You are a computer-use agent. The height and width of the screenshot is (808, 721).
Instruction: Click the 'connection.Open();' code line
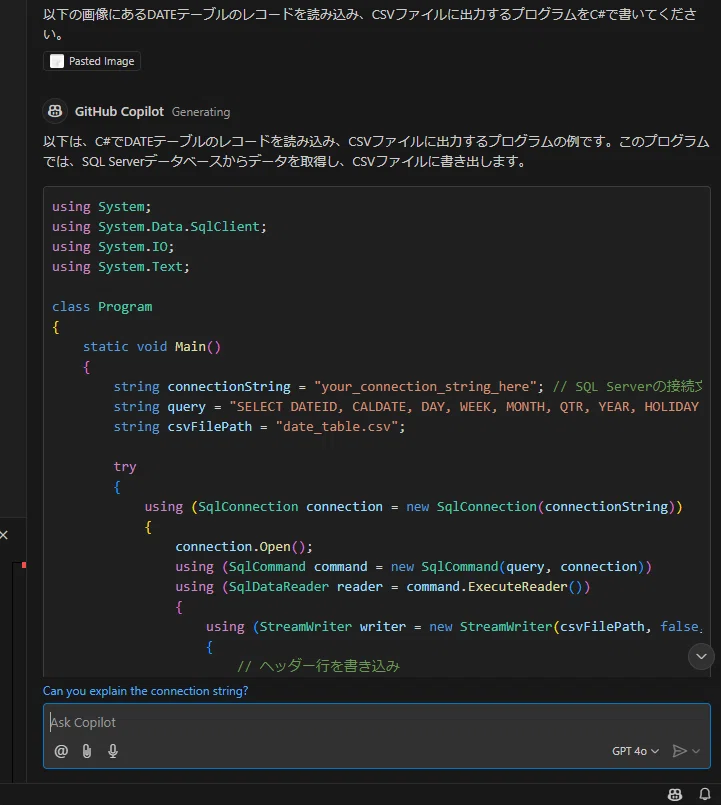coord(244,547)
